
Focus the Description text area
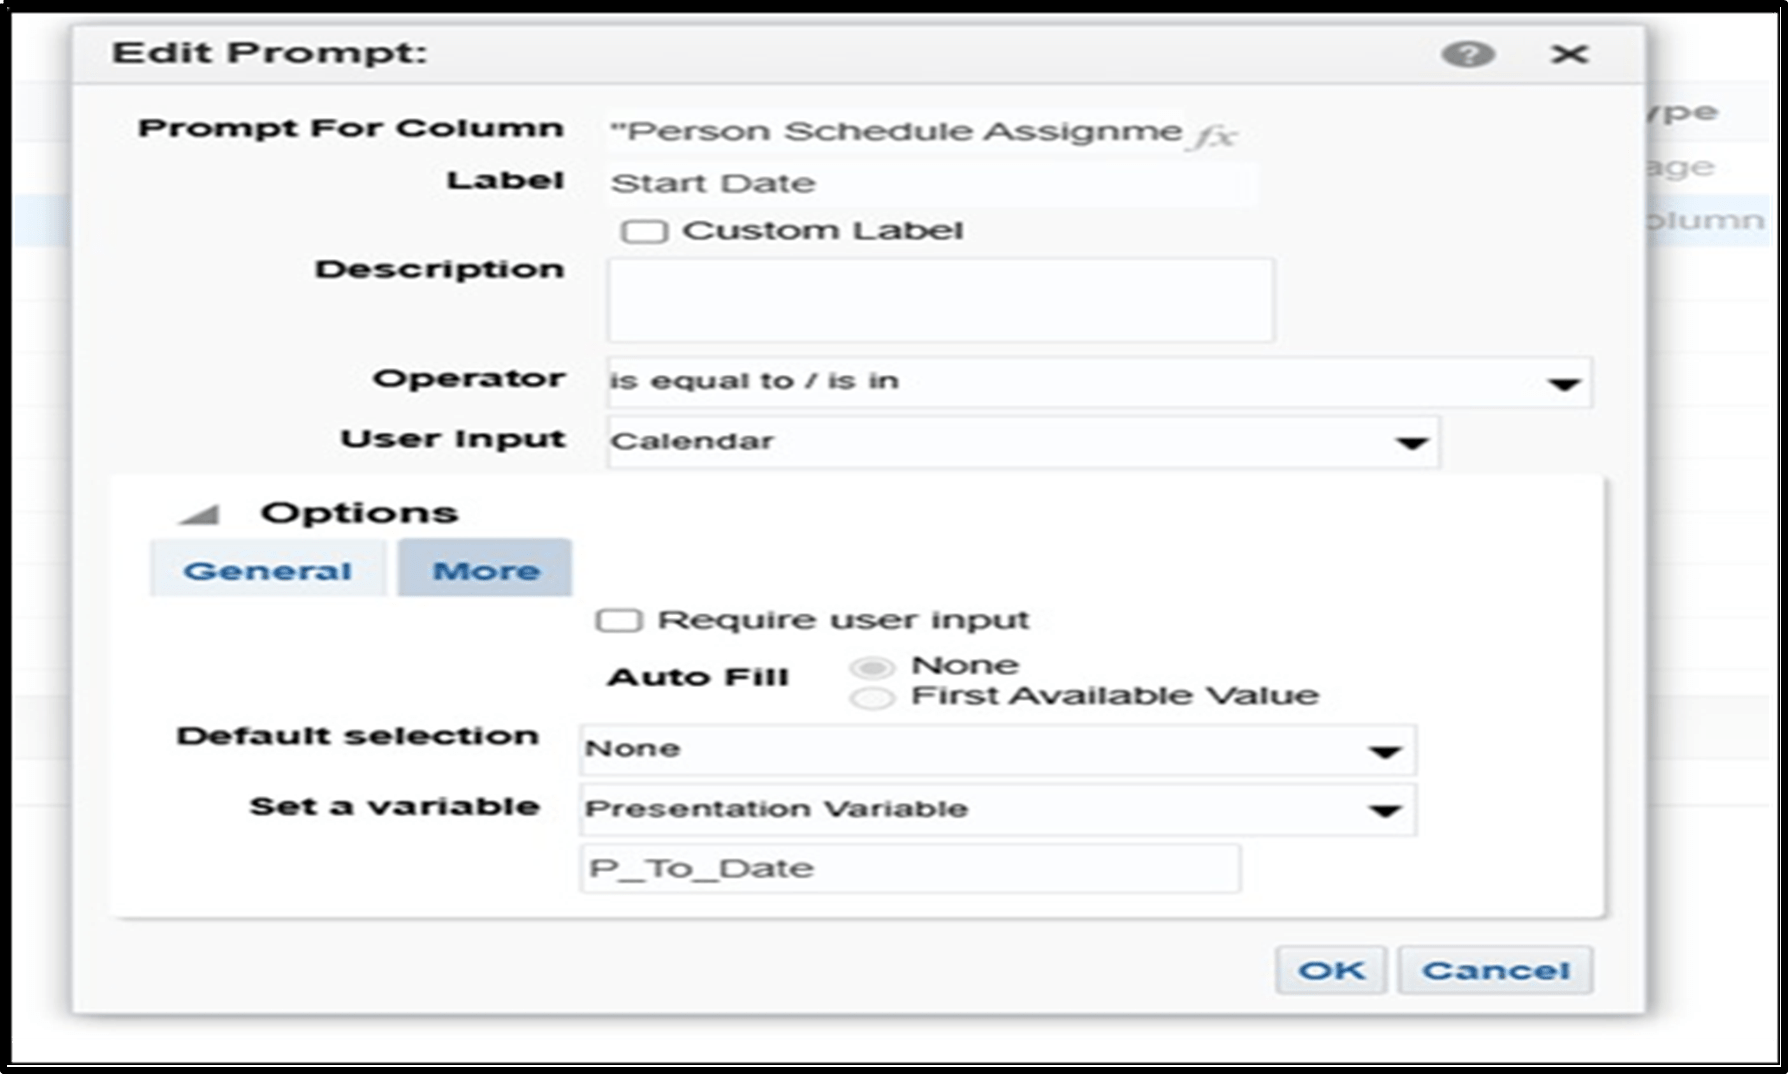tap(940, 301)
